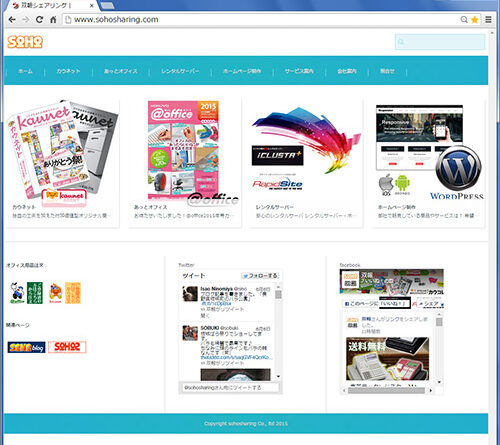Image resolution: width=500 pixels, height=445 pixels.
Task: Click the site search field
Action: pyautogui.click(x=440, y=42)
